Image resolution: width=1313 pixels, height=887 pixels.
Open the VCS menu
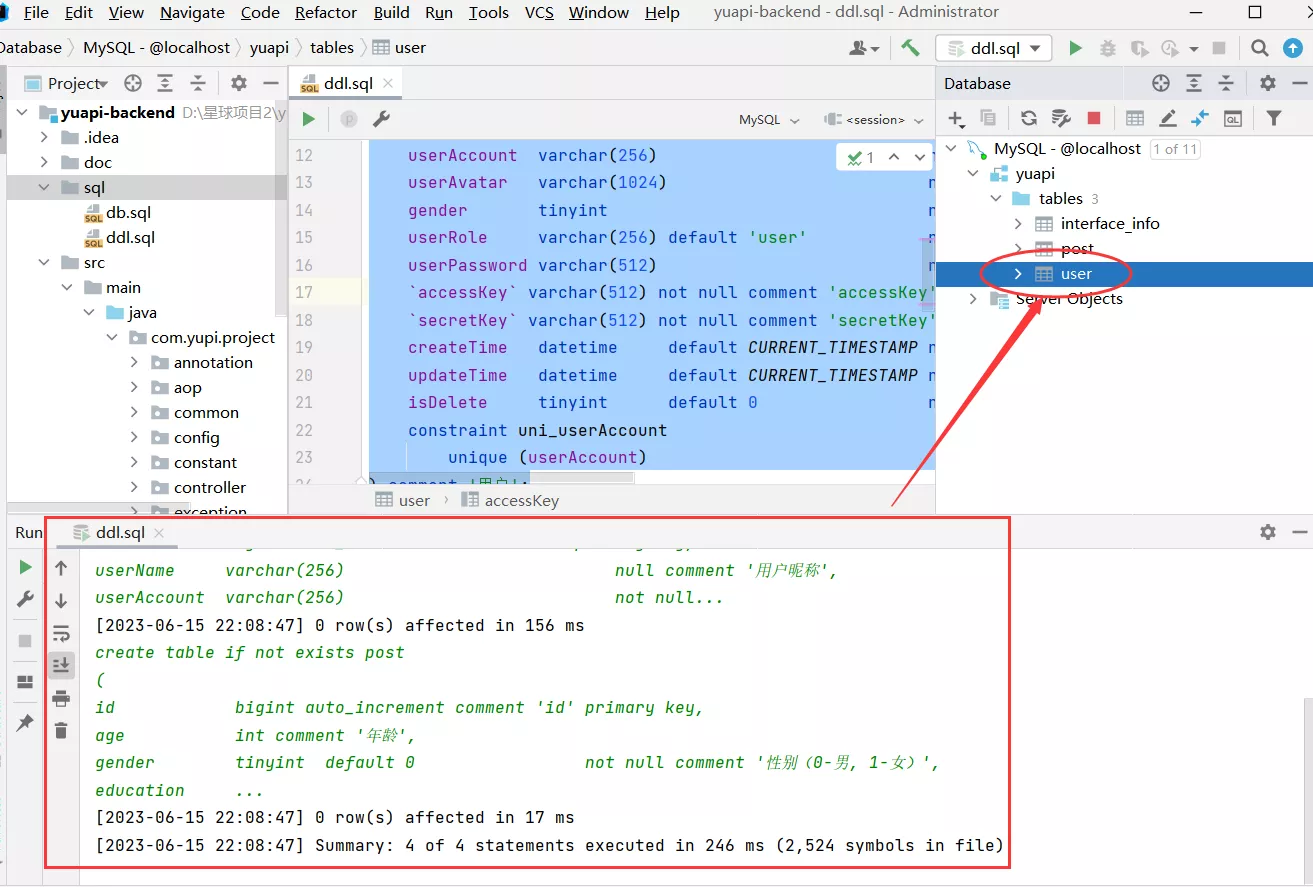539,12
